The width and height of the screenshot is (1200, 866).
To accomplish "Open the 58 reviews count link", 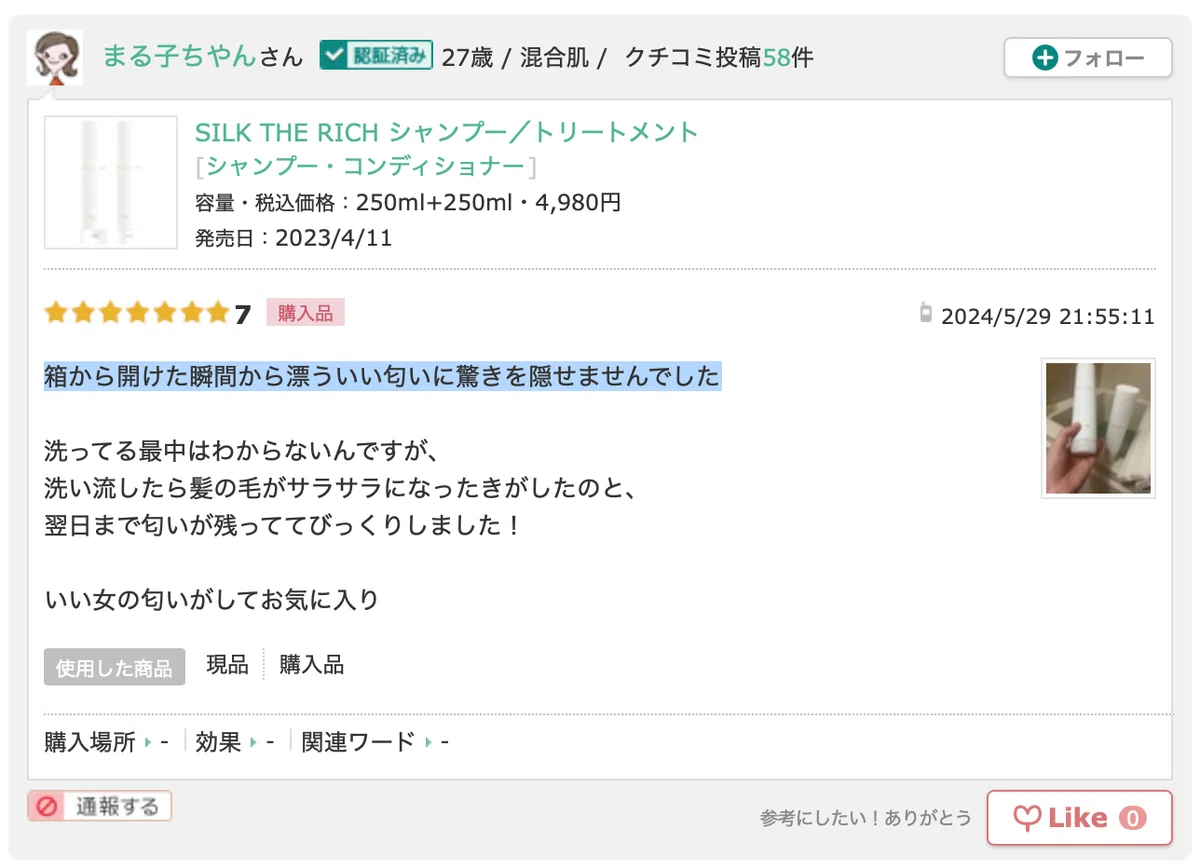I will (776, 57).
